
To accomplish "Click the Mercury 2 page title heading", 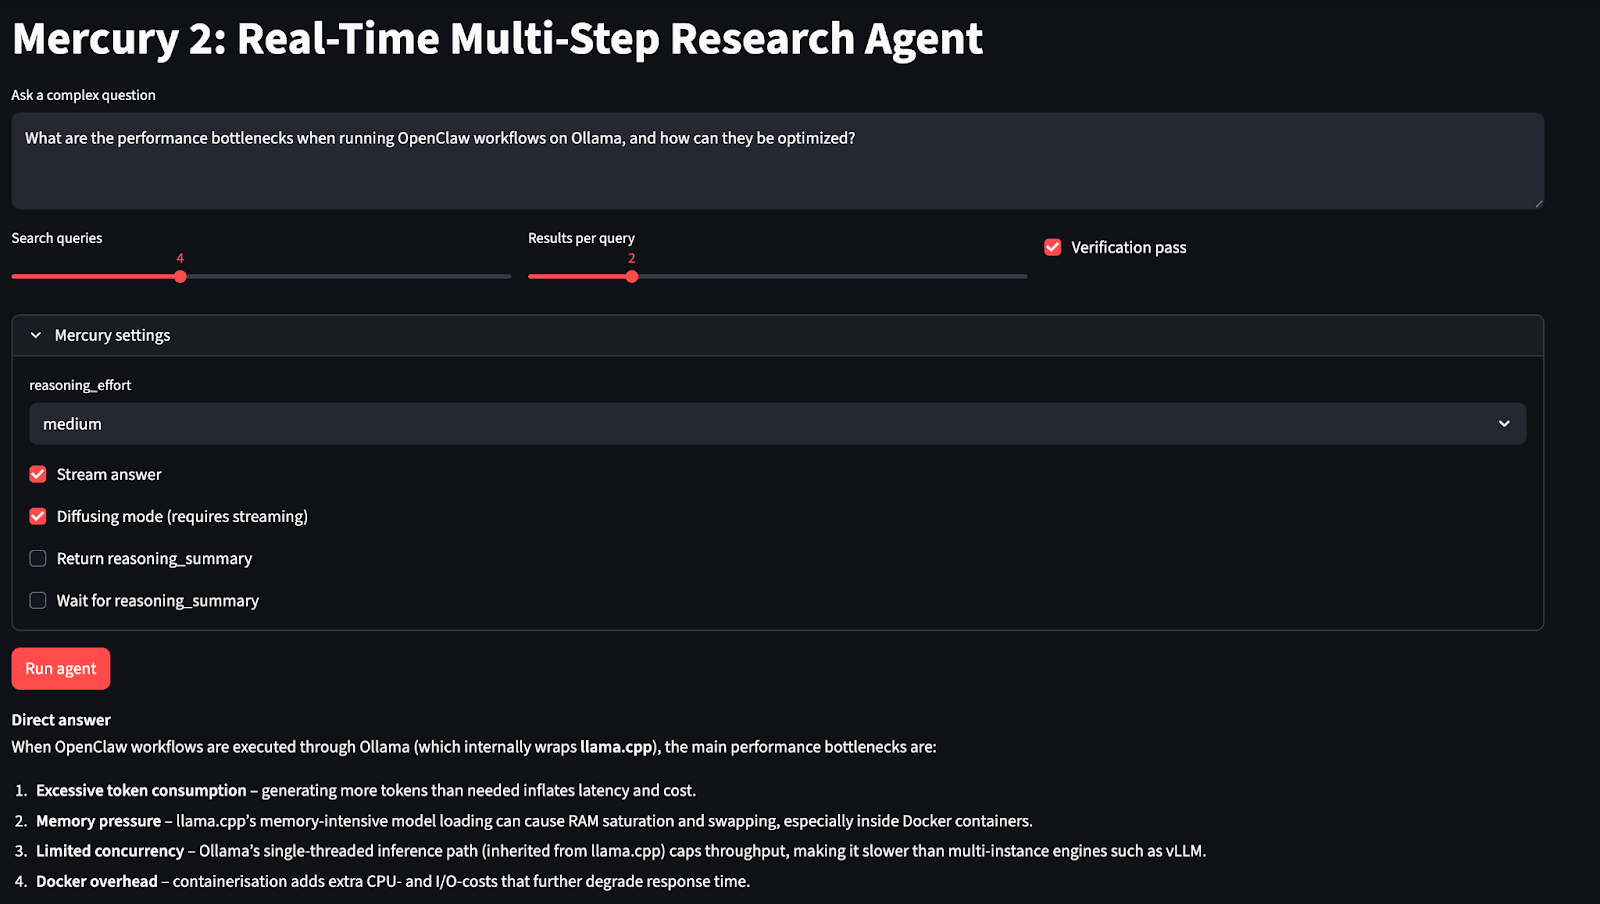I will (x=497, y=39).
